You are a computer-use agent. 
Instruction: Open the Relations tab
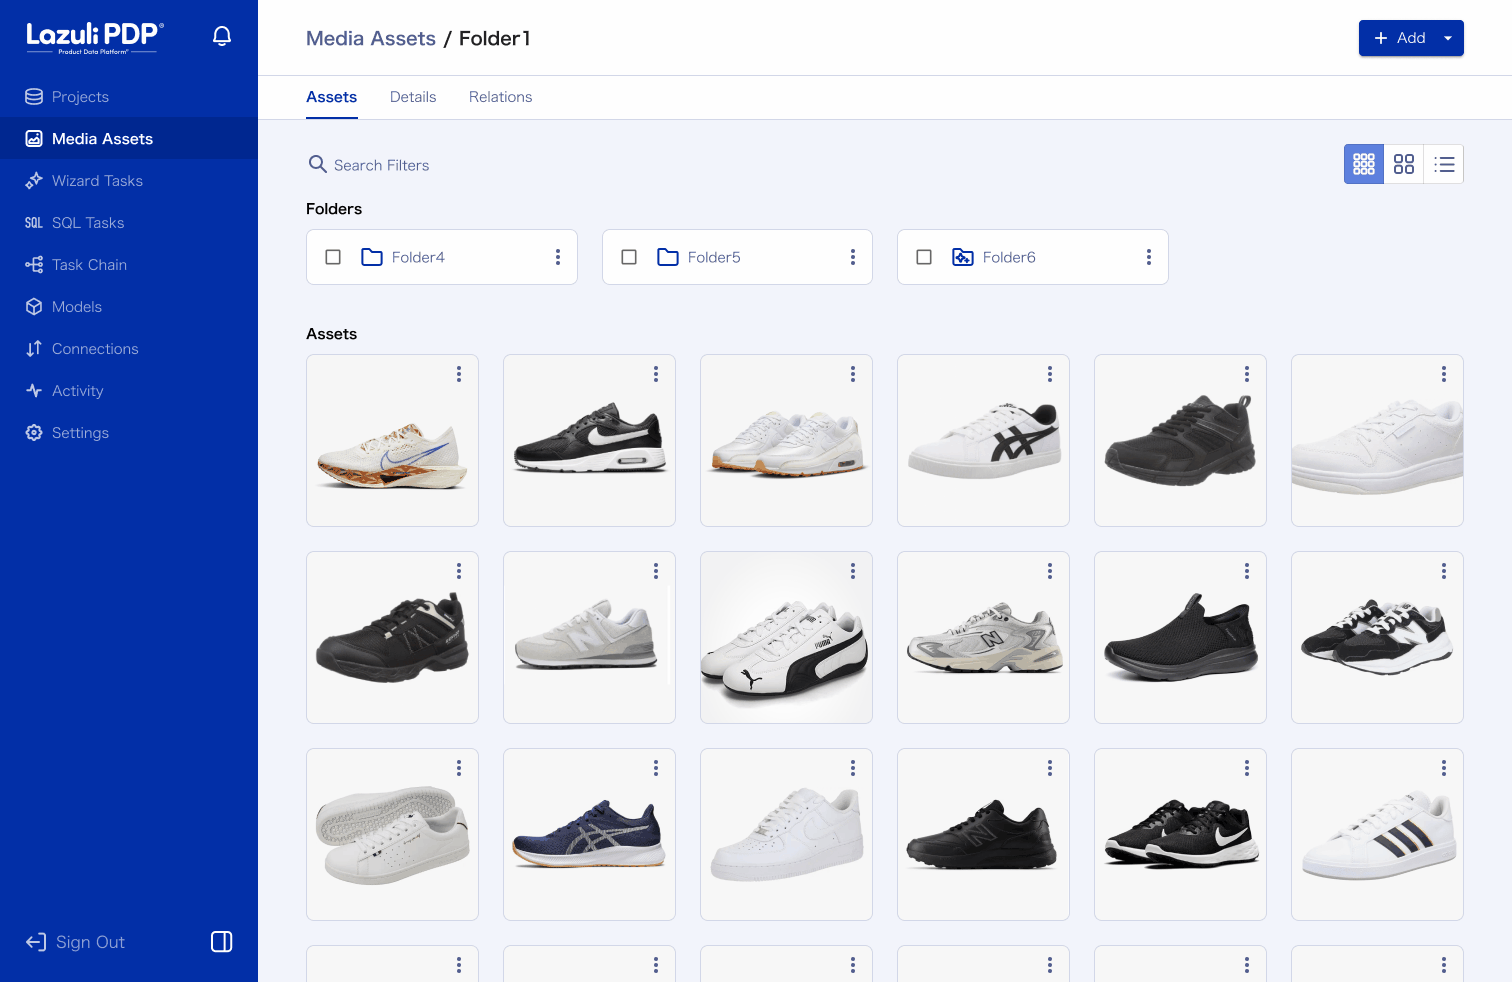[x=500, y=97]
